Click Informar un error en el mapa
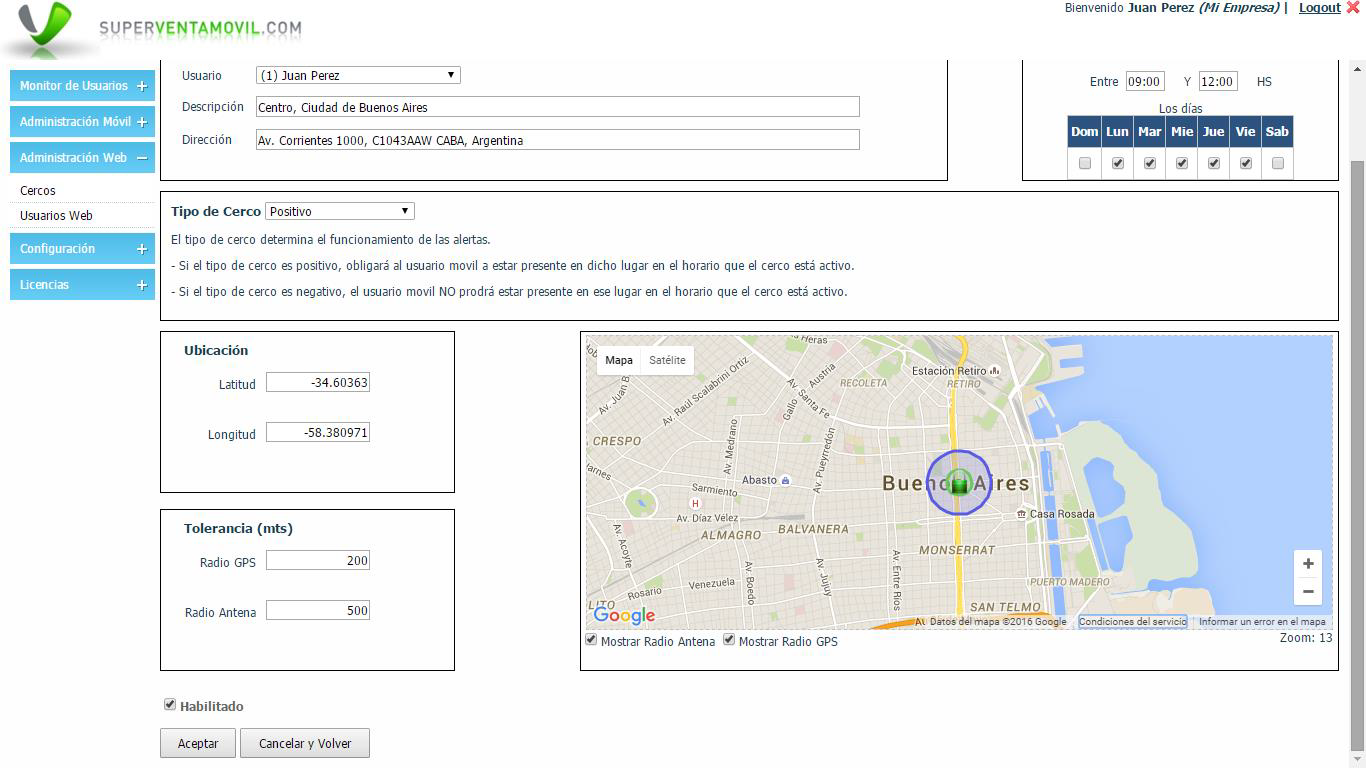The image size is (1366, 768). 1262,622
